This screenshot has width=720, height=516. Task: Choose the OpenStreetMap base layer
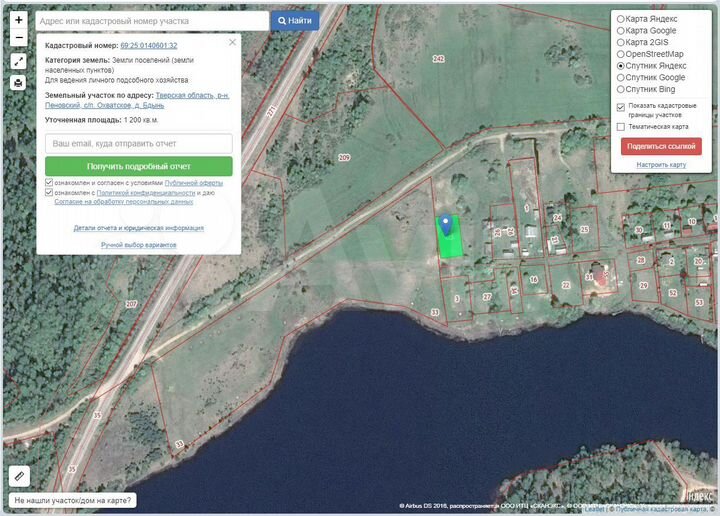(x=621, y=54)
